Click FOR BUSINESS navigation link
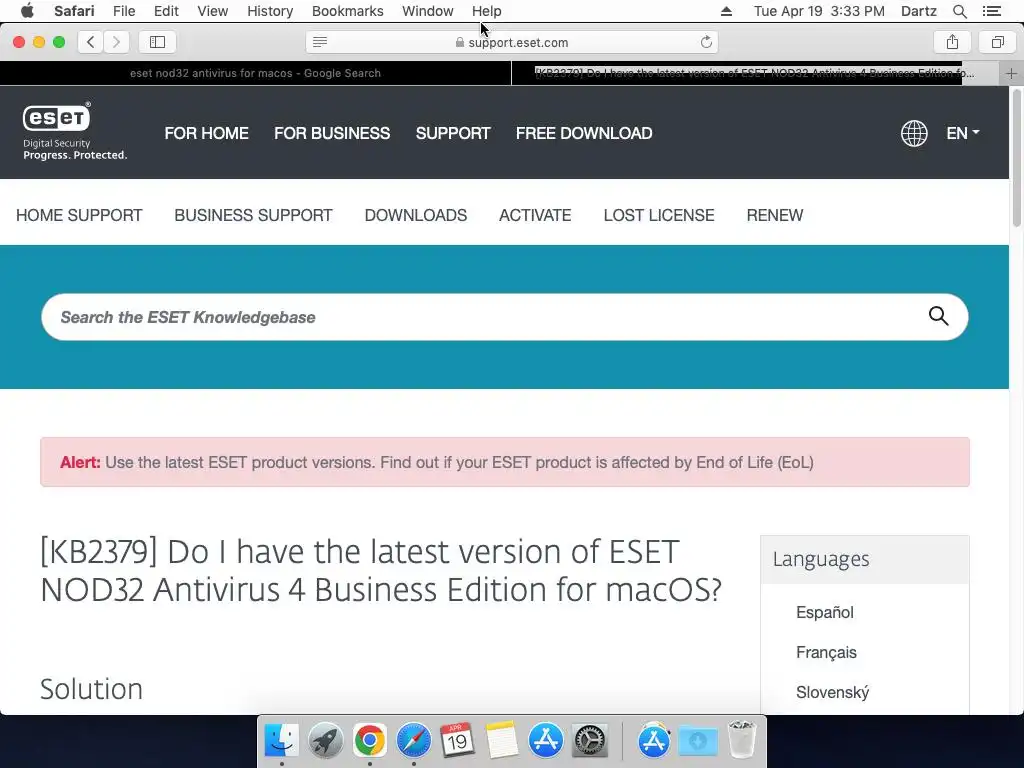The image size is (1024, 768). click(332, 133)
